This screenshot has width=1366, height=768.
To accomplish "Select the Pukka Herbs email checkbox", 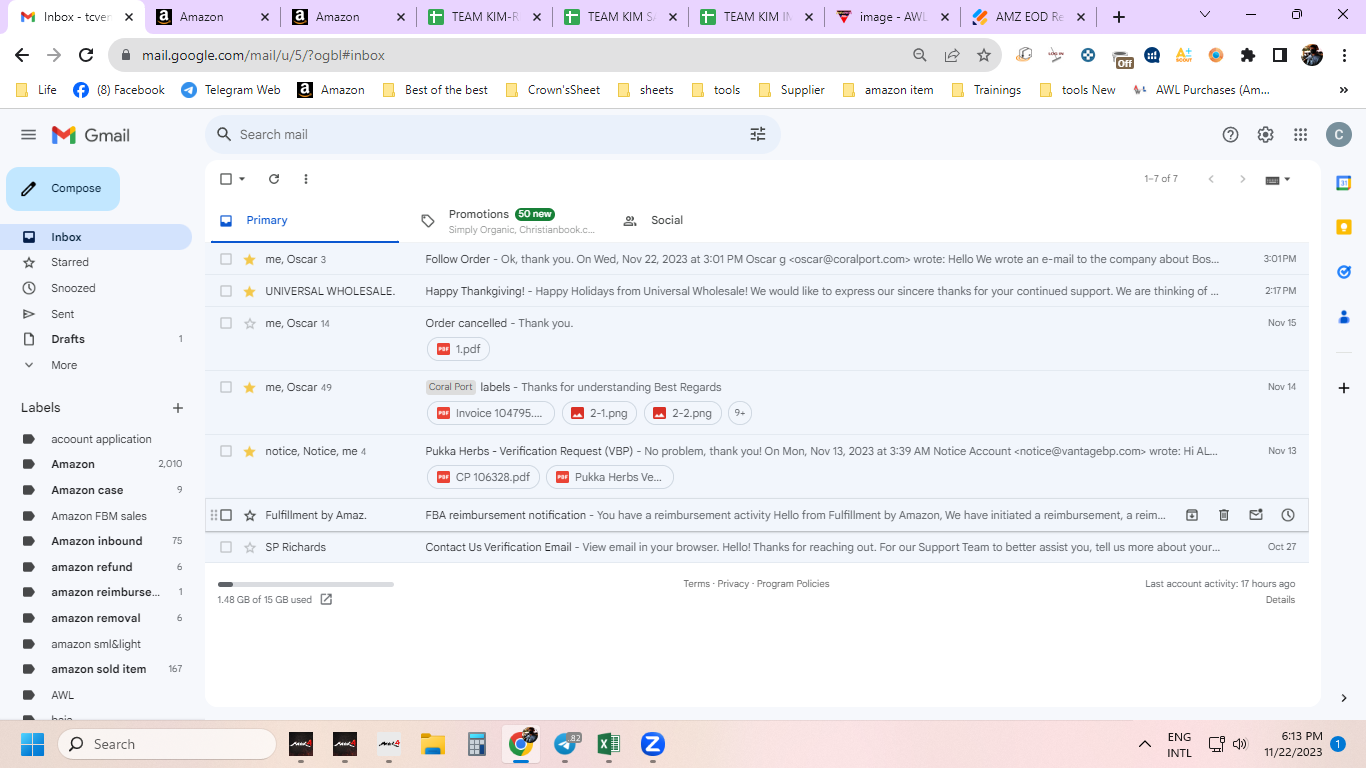I will 226,451.
